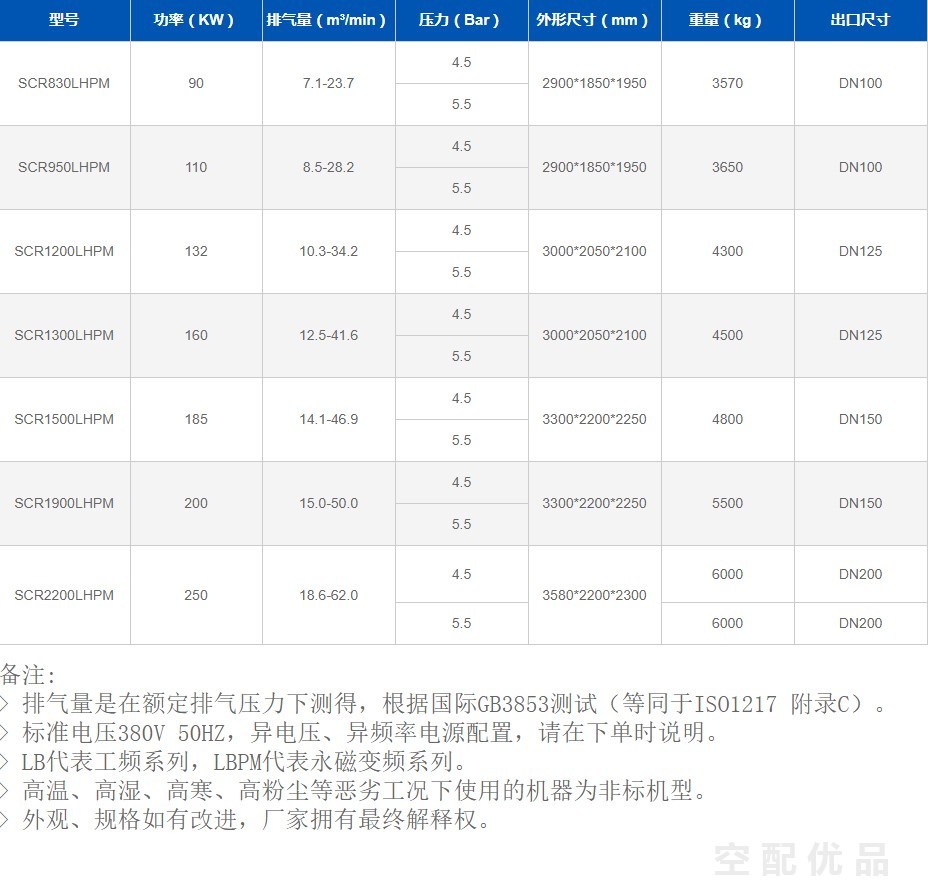Click air flow value 12.5-41.6

328,335
